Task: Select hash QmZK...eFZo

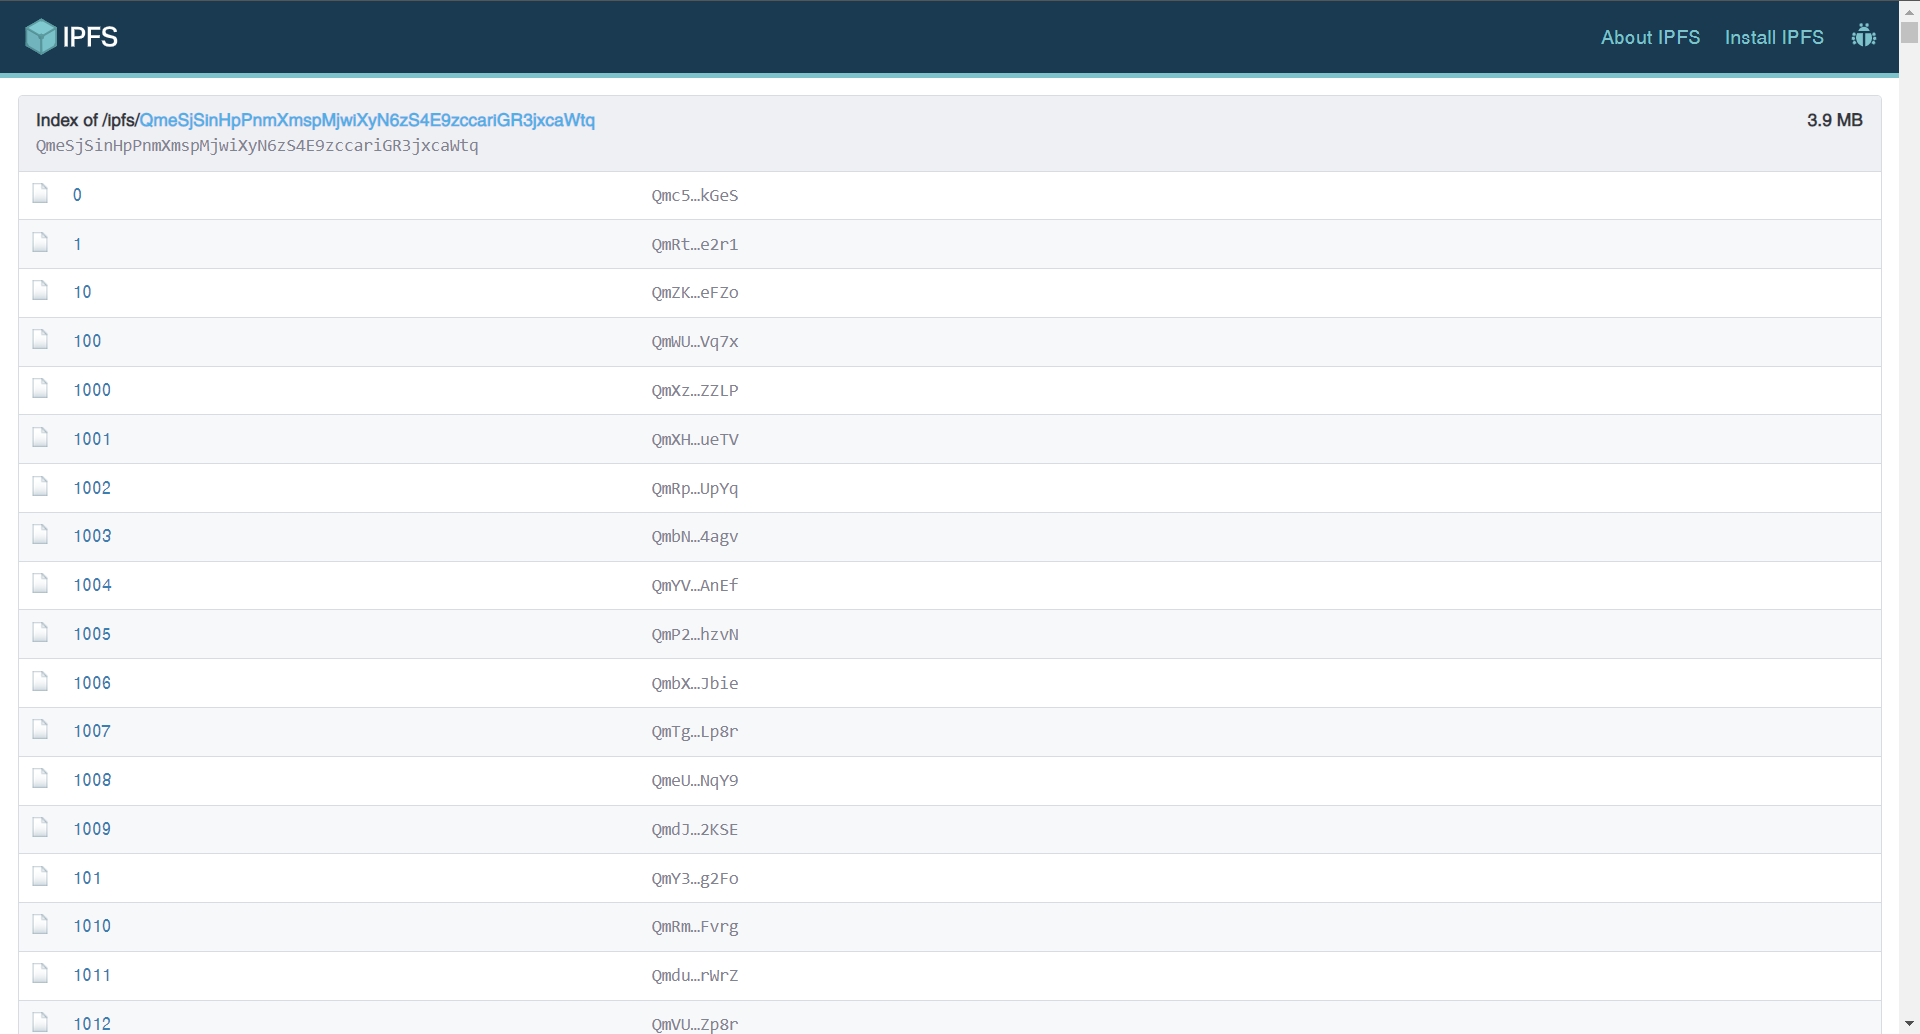Action: coord(695,292)
